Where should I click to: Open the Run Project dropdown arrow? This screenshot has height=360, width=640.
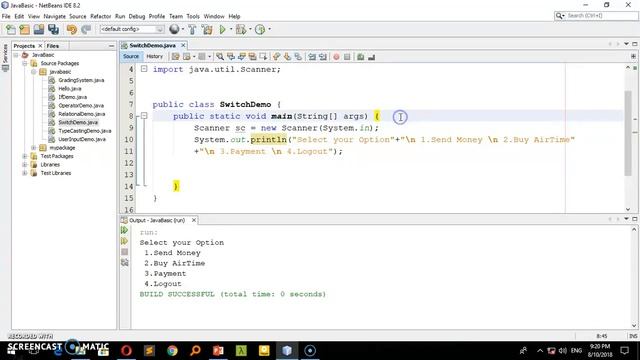coord(231,29)
